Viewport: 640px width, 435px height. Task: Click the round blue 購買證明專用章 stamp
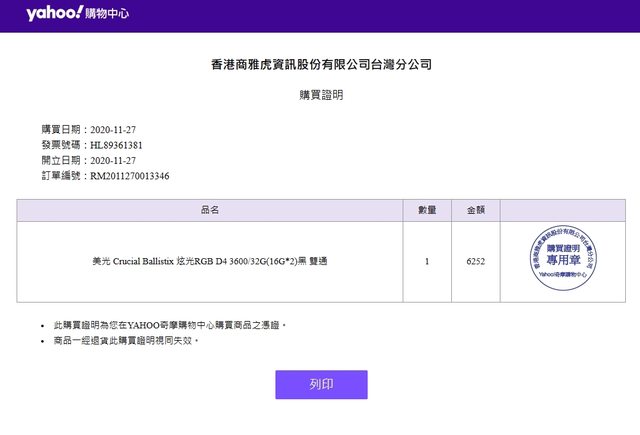tap(560, 261)
